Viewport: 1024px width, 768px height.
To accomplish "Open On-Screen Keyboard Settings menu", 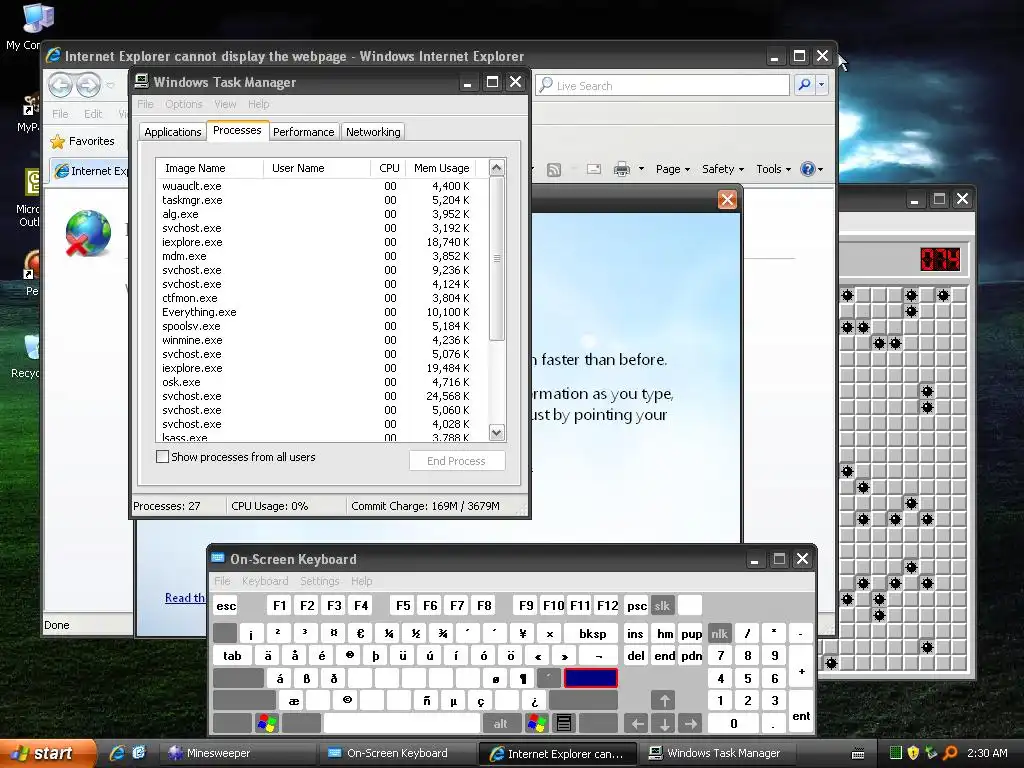I will [x=319, y=581].
